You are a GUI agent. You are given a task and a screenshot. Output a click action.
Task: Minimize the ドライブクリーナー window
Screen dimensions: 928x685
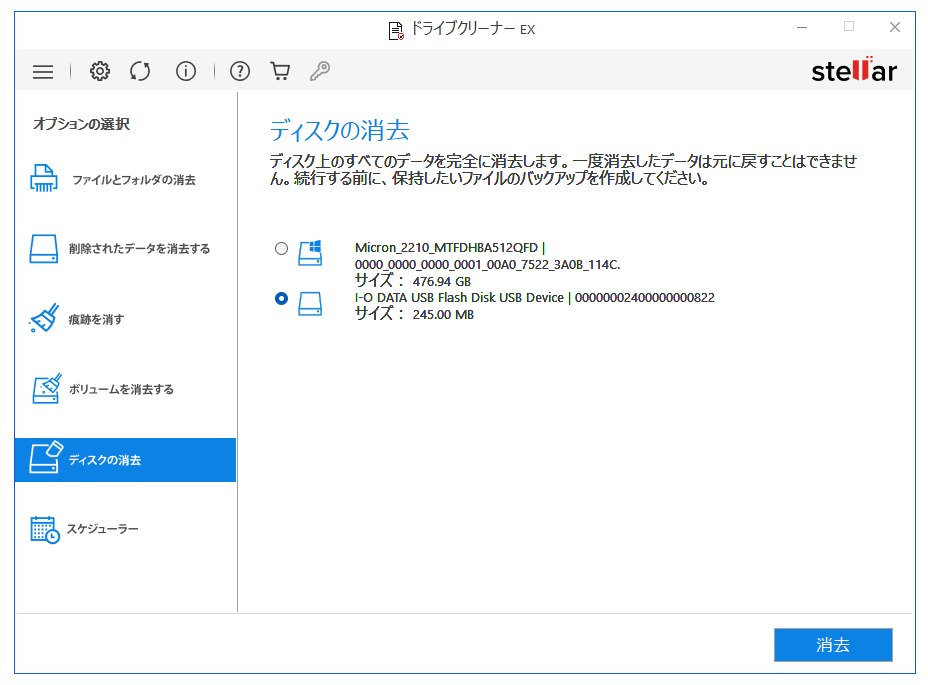(x=802, y=27)
